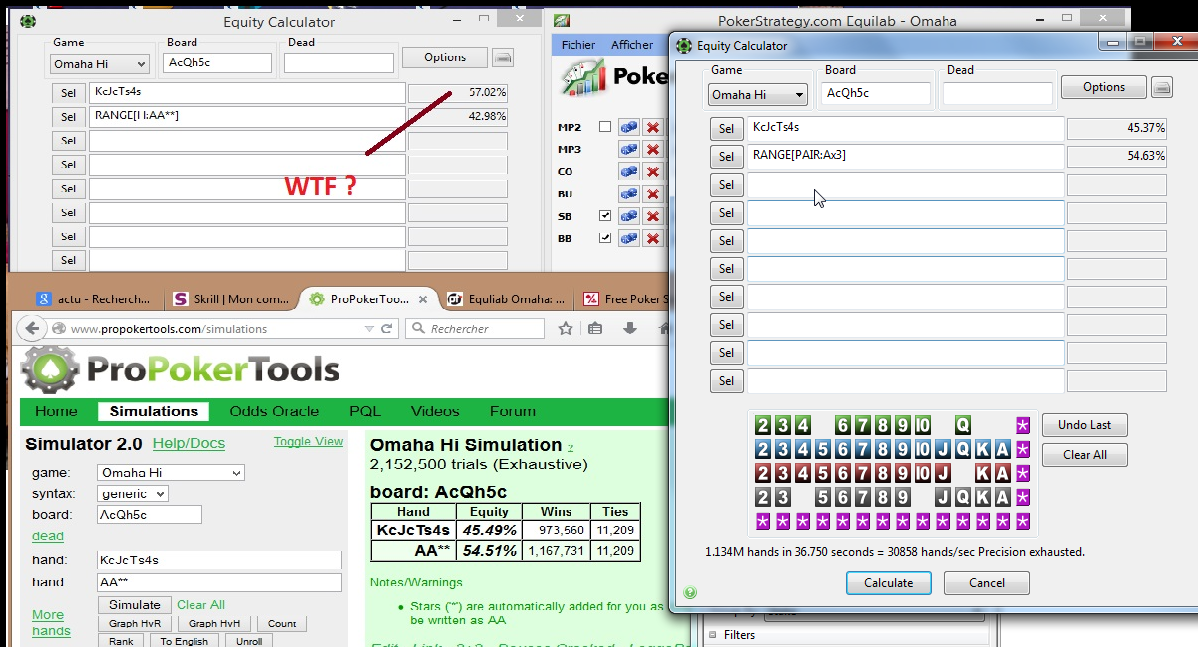Click the Board field in front calculator

[x=876, y=93]
